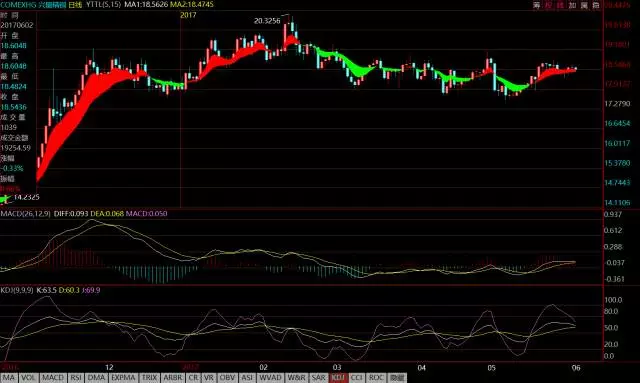Select the SAR indicator tab
The image size is (640, 383).
(318, 378)
